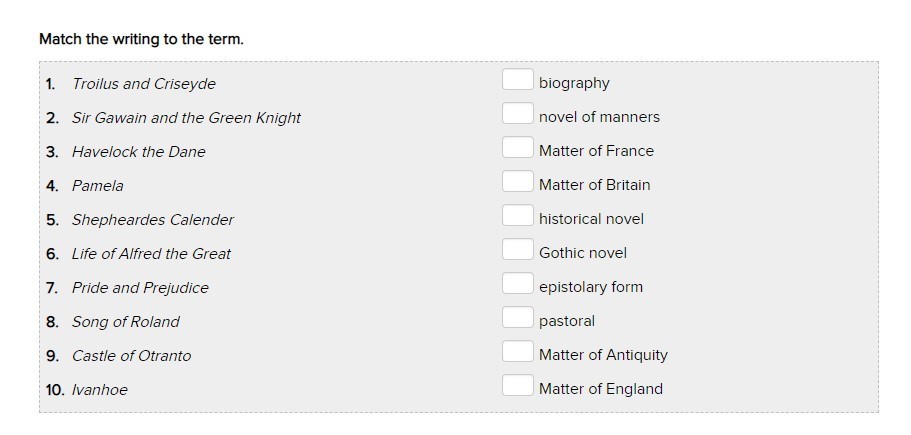
Task: Click the item Troilus and Criseyde
Action: tap(143, 84)
